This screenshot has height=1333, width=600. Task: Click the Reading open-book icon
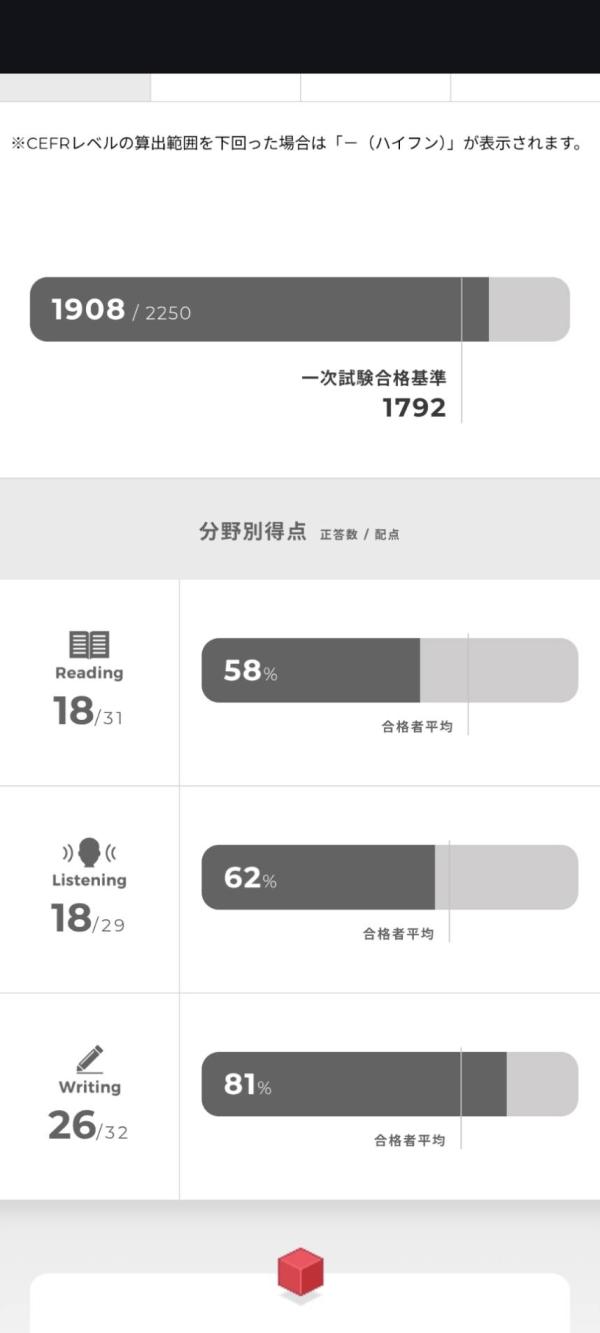coord(89,644)
